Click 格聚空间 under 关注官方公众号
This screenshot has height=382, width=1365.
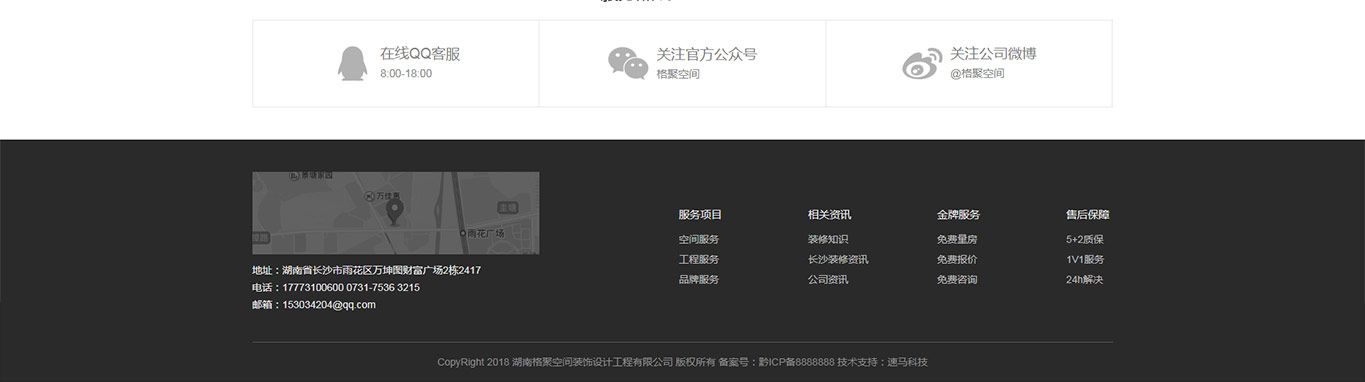678,74
